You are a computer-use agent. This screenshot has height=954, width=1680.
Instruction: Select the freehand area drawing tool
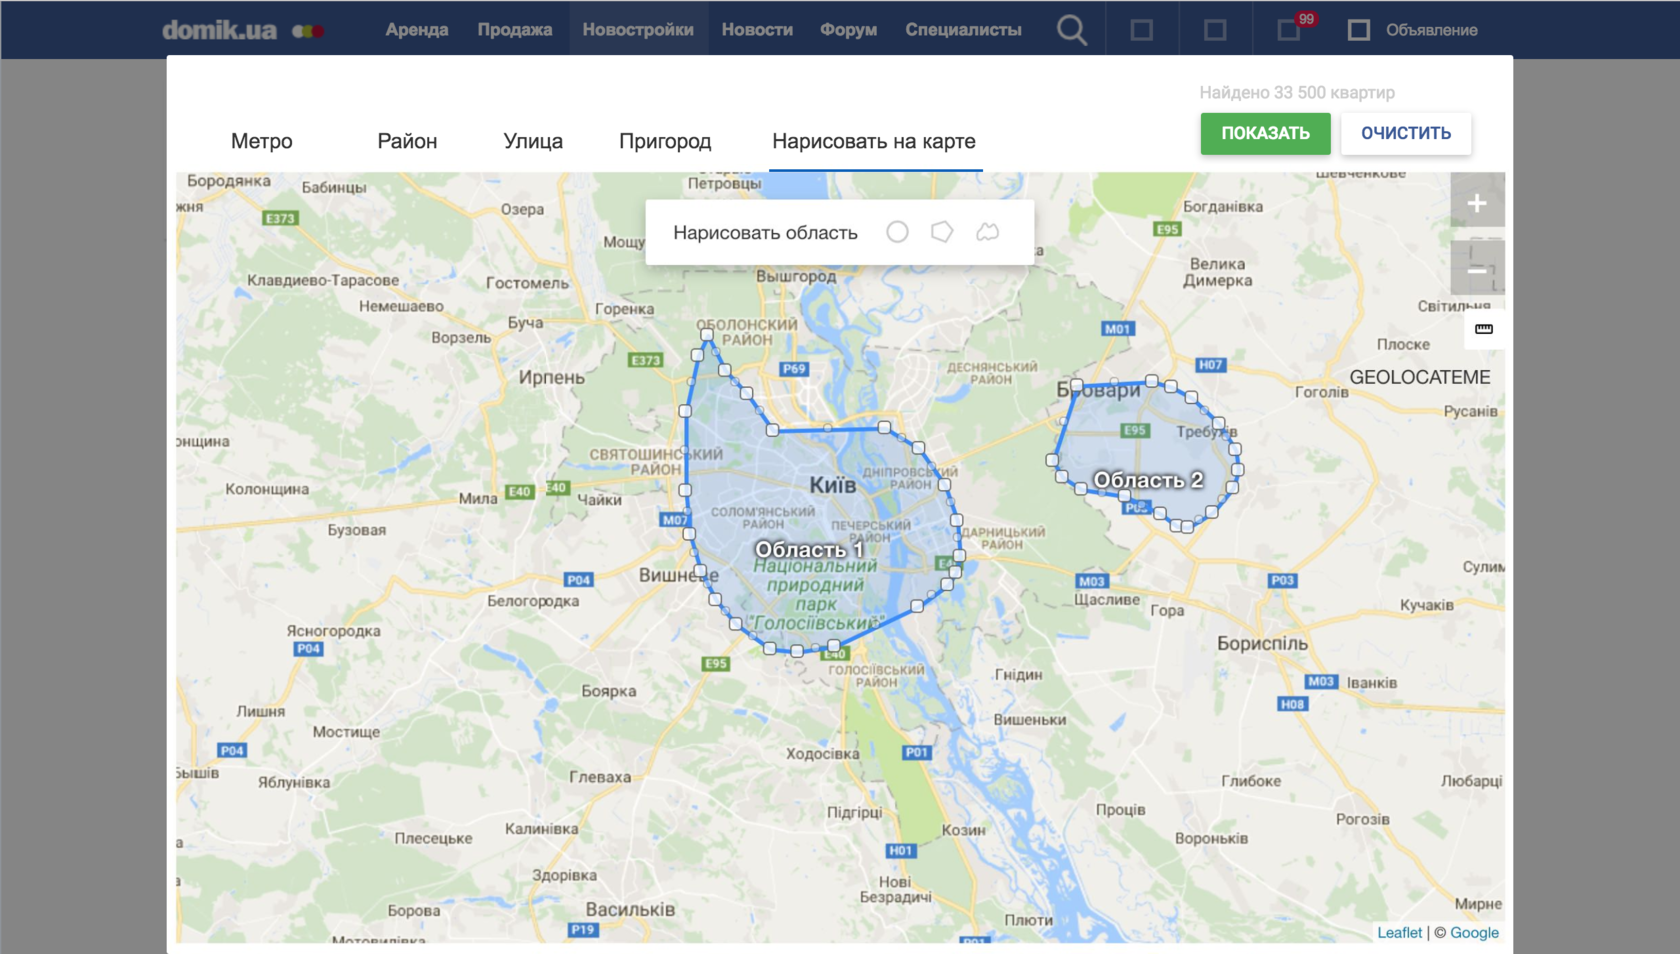coord(988,232)
